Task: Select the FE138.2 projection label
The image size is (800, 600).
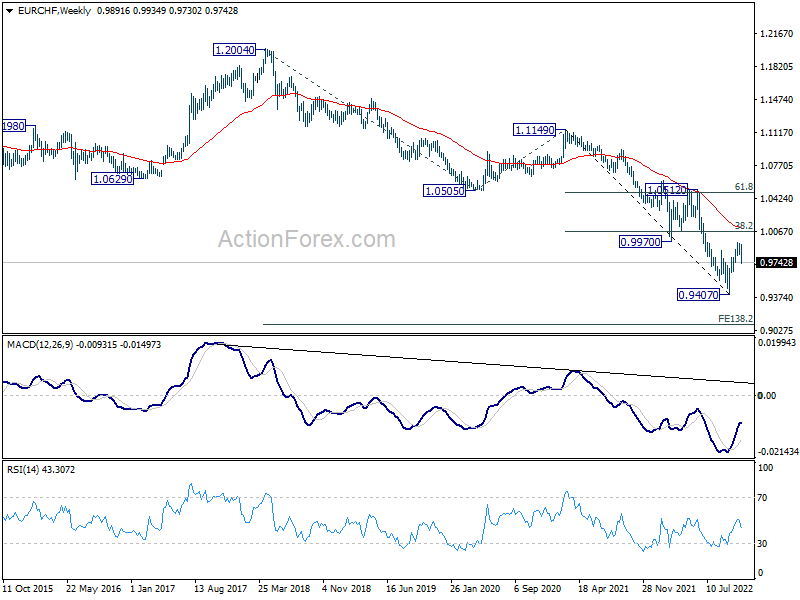Action: click(x=735, y=318)
